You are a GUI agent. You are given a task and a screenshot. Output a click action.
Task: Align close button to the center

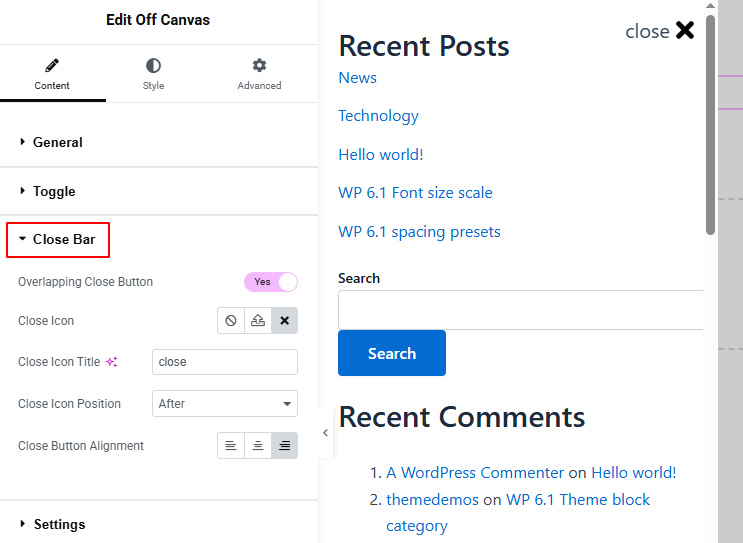(x=258, y=446)
